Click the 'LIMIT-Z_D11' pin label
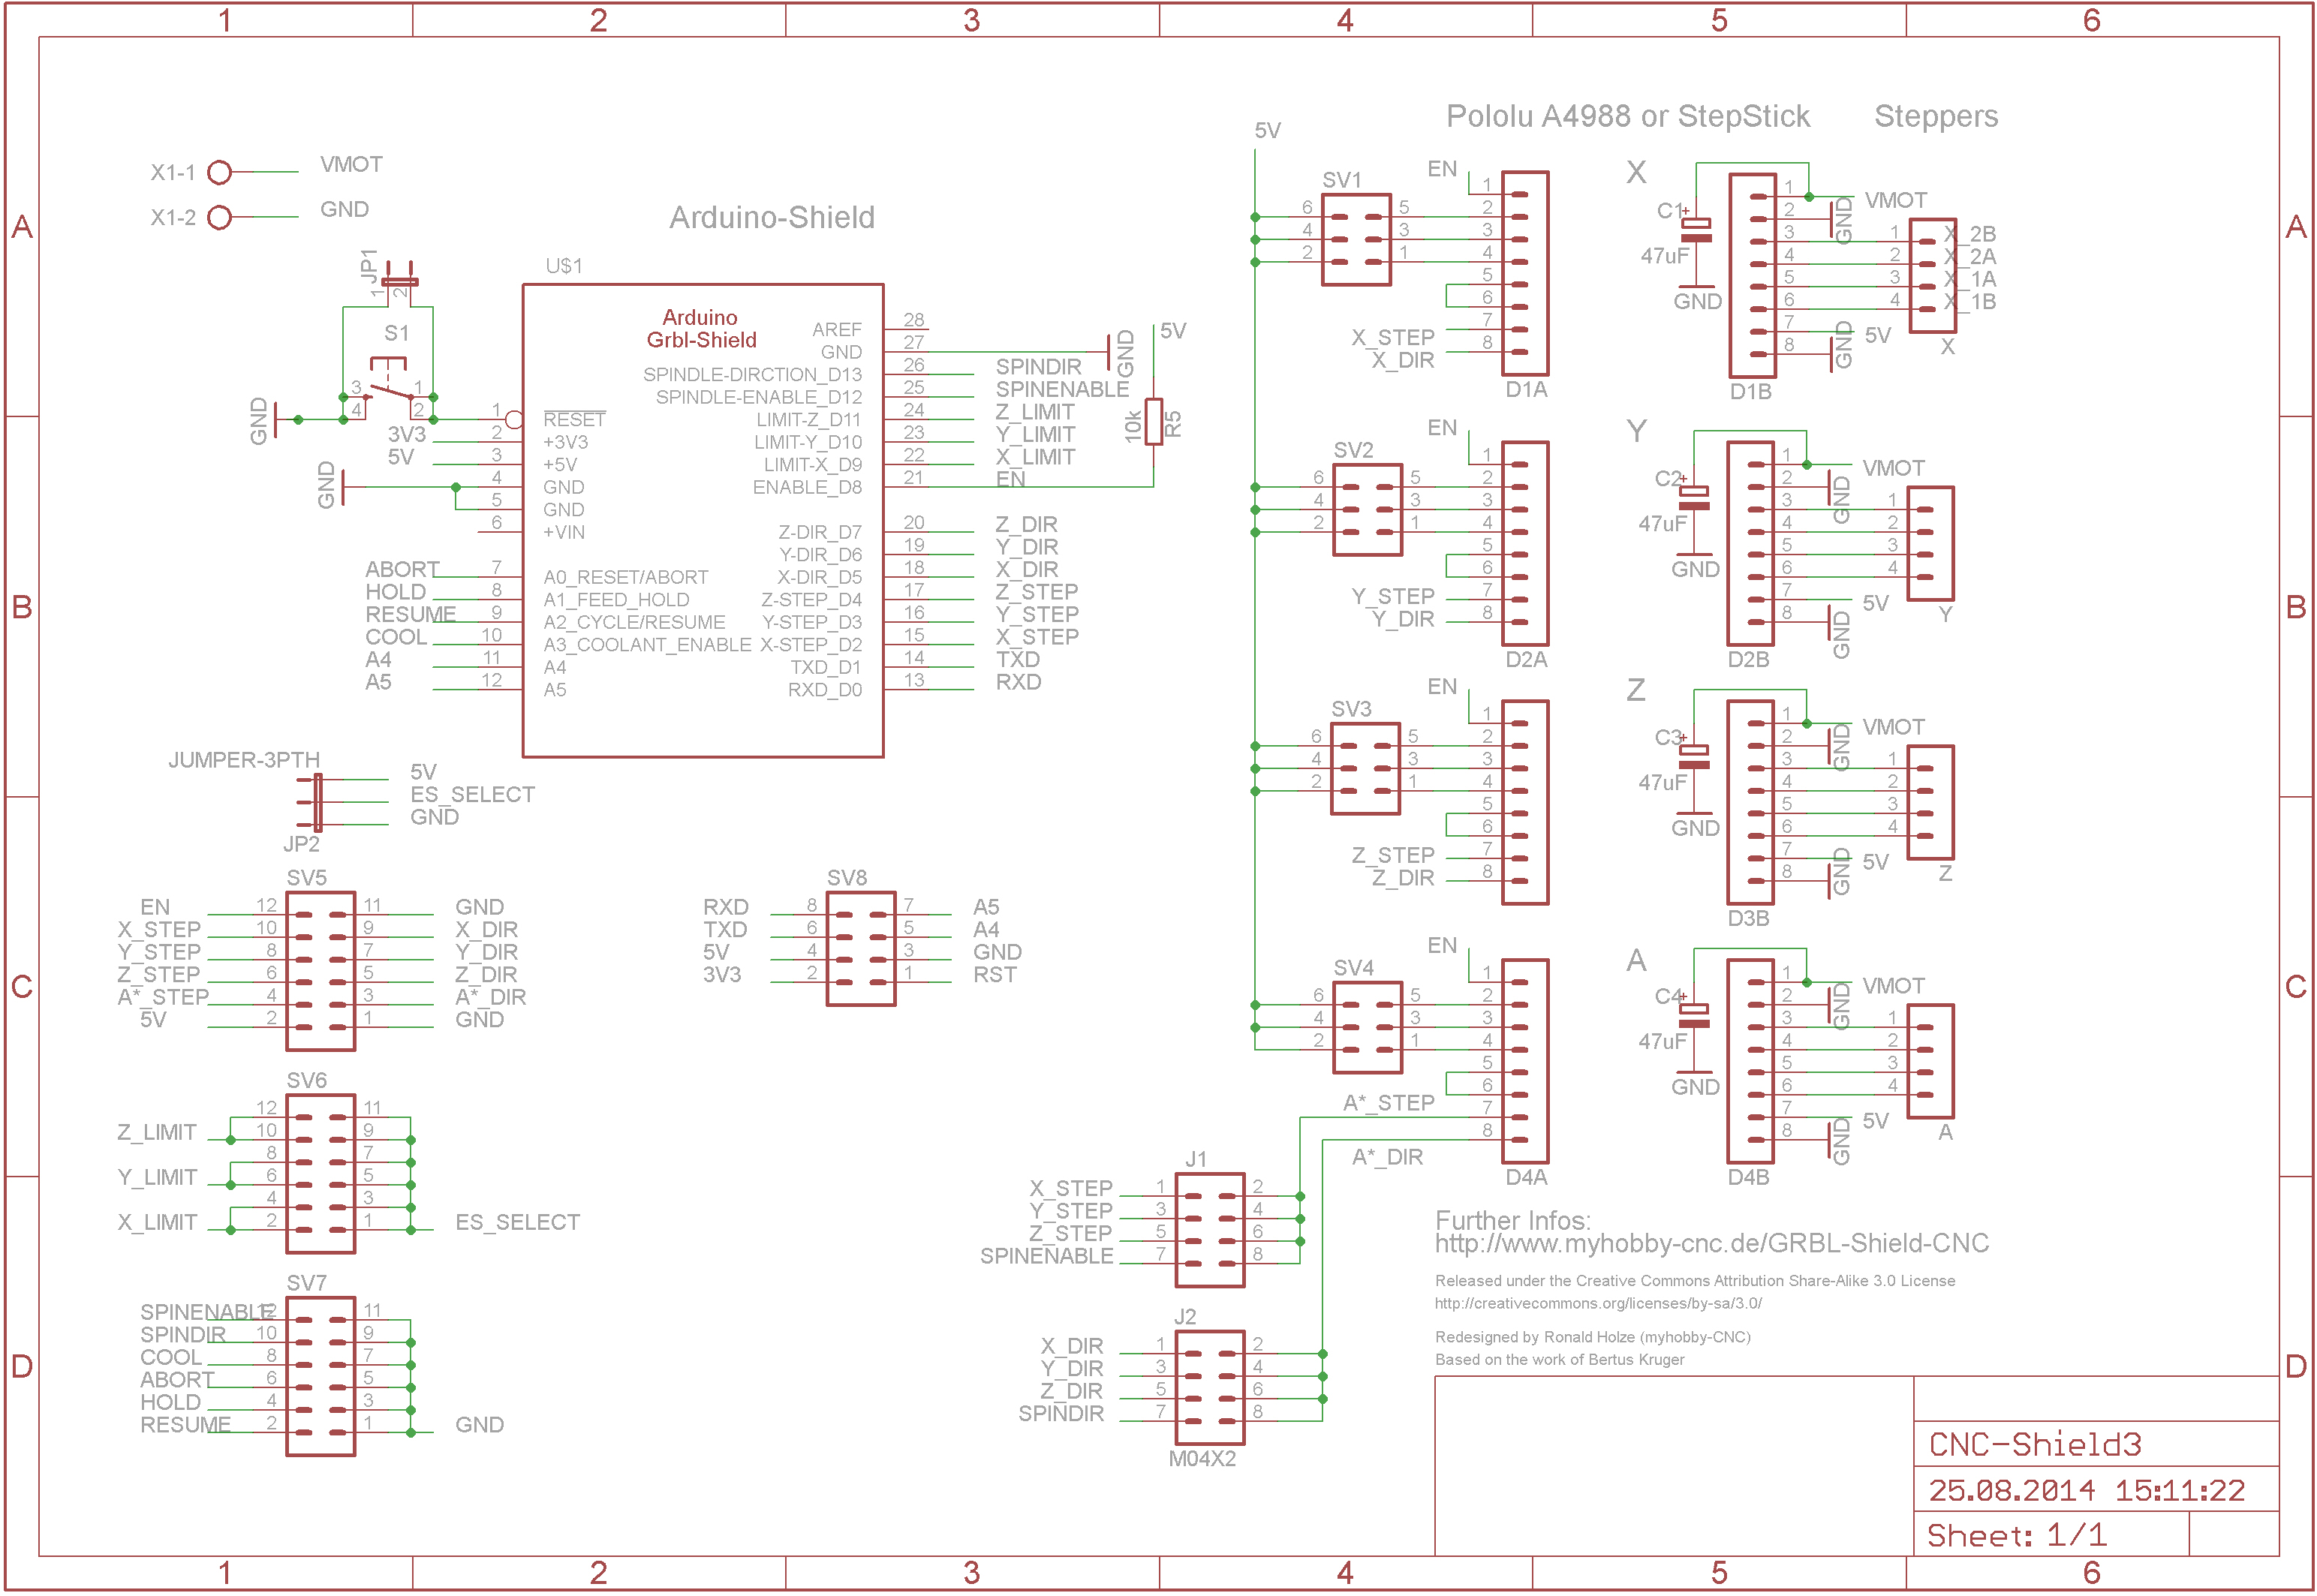Screen dimensions: 2317x1596 808,420
